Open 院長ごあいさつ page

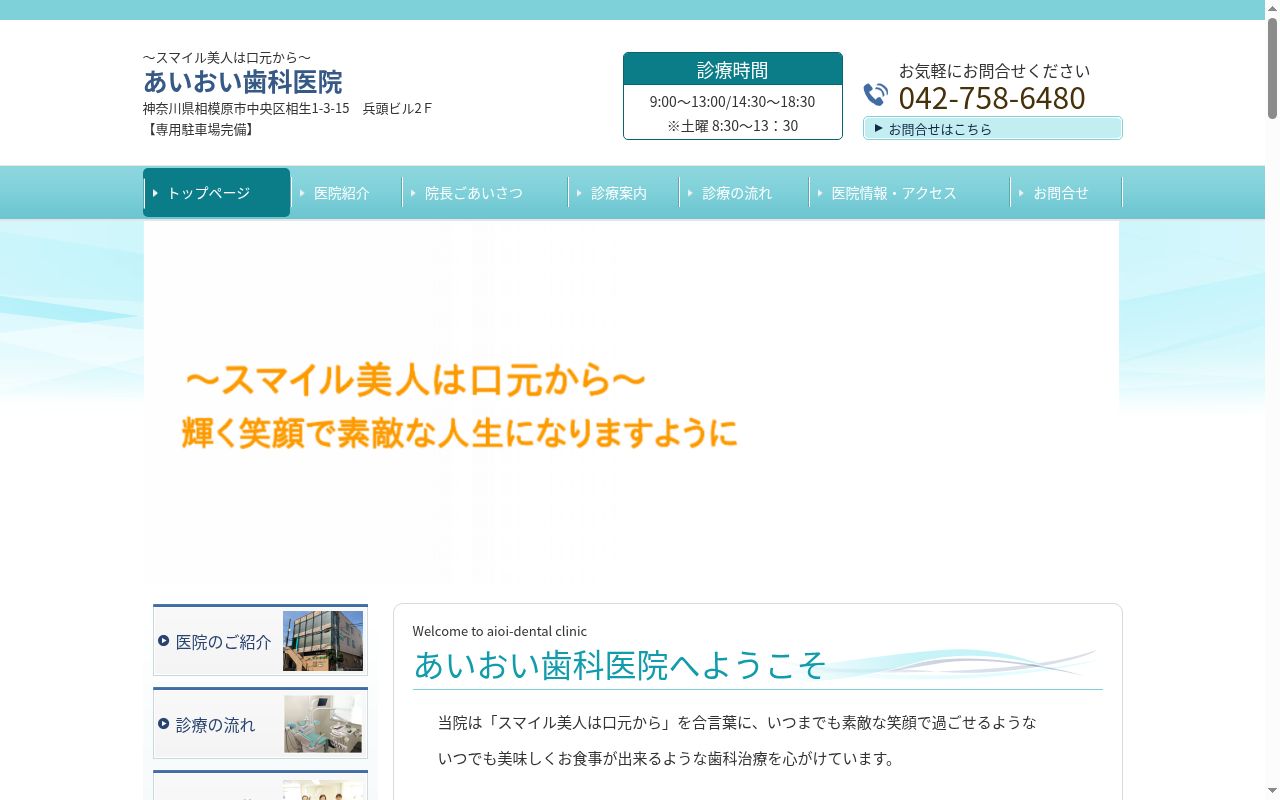coord(485,192)
